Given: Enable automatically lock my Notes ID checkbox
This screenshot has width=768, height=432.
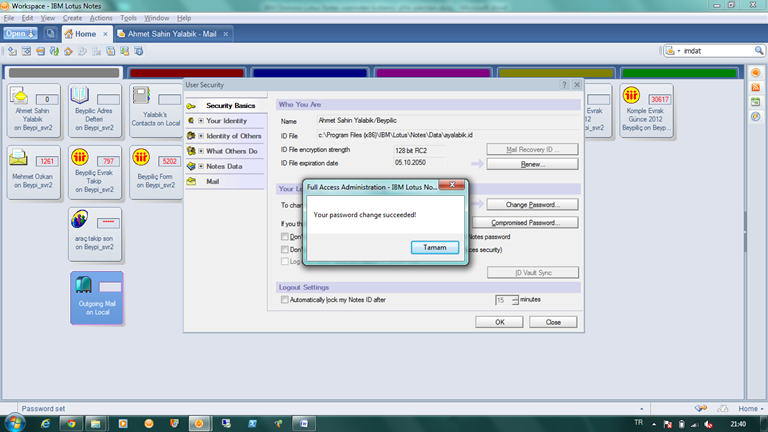Looking at the screenshot, I should point(284,300).
